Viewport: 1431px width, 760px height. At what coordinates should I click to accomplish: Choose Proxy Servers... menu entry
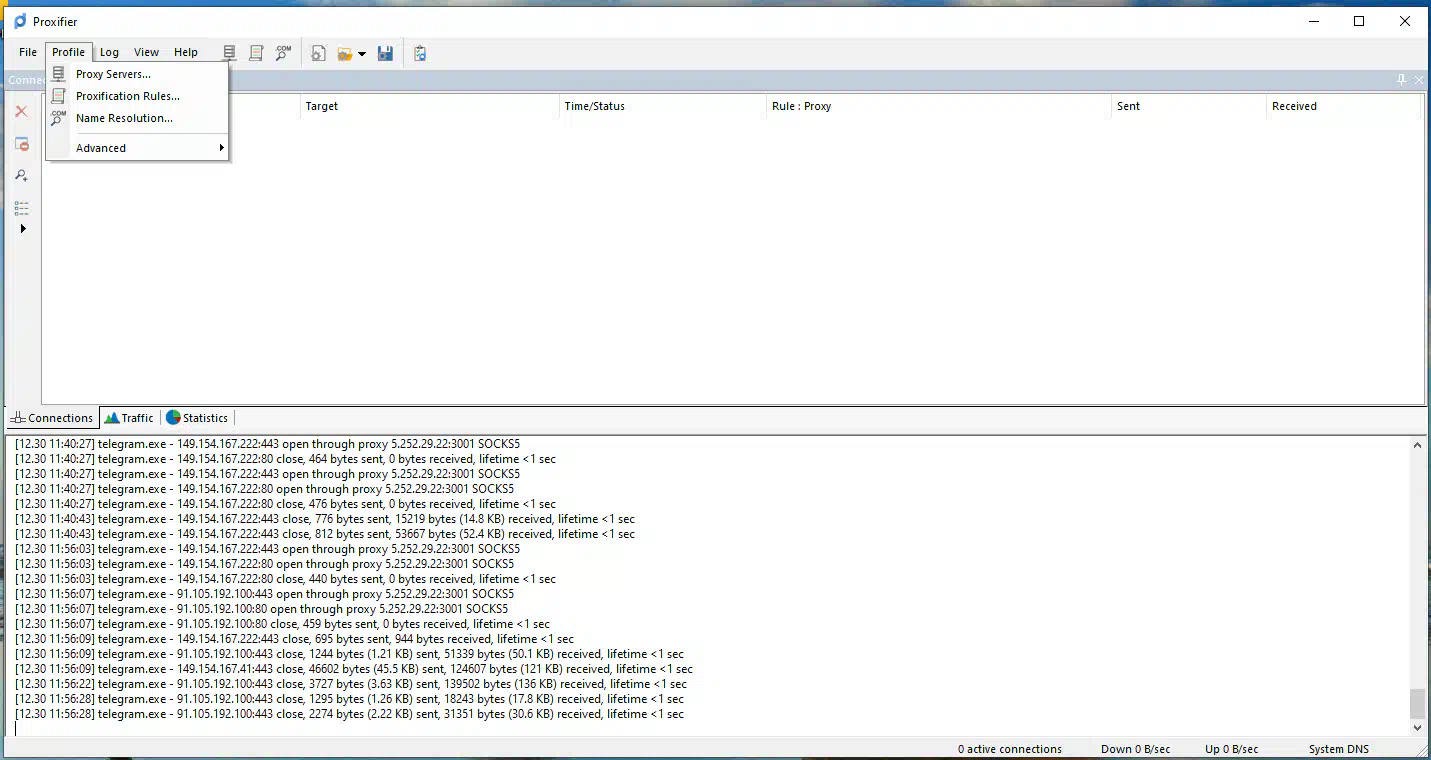click(x=138, y=74)
